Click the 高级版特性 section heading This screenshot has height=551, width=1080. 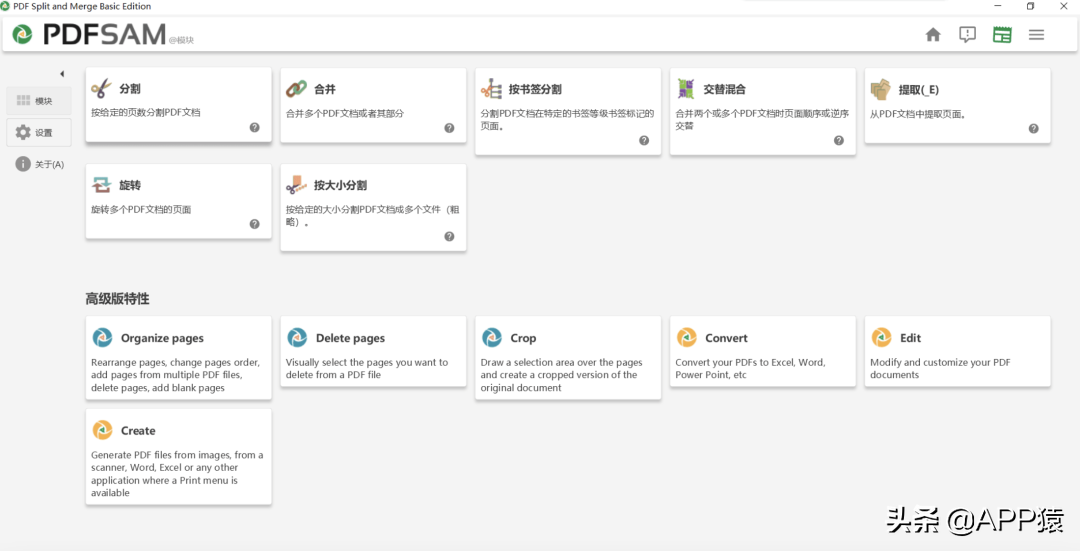pos(117,299)
